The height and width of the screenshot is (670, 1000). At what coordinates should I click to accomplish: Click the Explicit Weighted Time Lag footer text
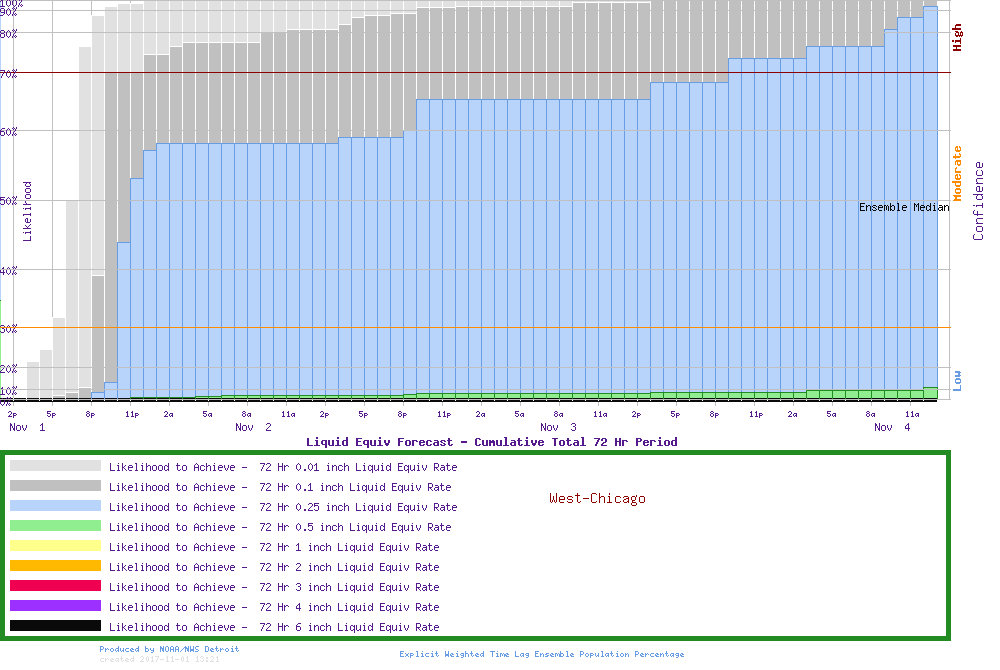tap(542, 654)
